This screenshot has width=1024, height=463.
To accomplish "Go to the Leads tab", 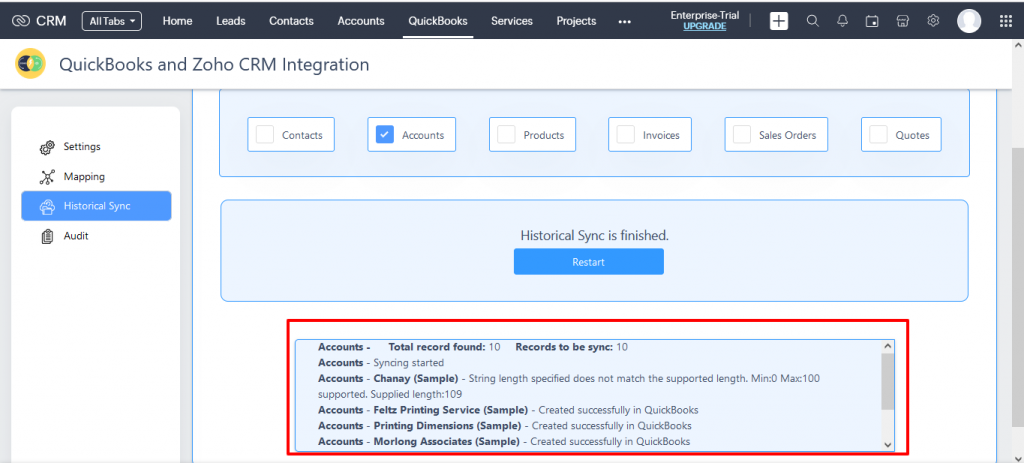I will pos(231,21).
